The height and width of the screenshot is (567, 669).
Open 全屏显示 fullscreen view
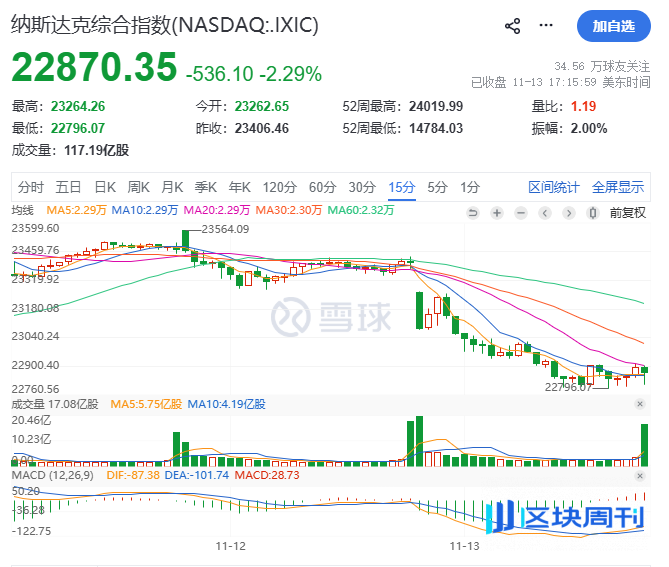tap(618, 187)
